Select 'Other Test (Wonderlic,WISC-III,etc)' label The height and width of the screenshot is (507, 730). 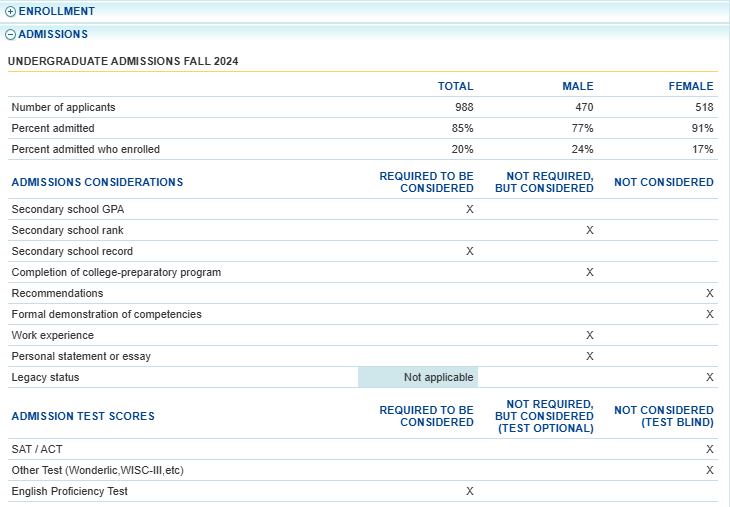98,470
